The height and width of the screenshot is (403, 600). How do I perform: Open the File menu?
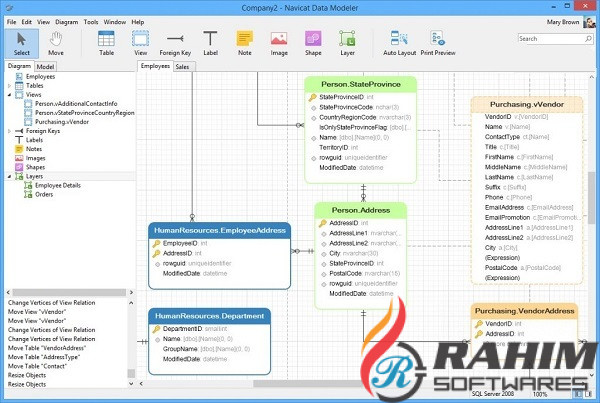click(11, 22)
